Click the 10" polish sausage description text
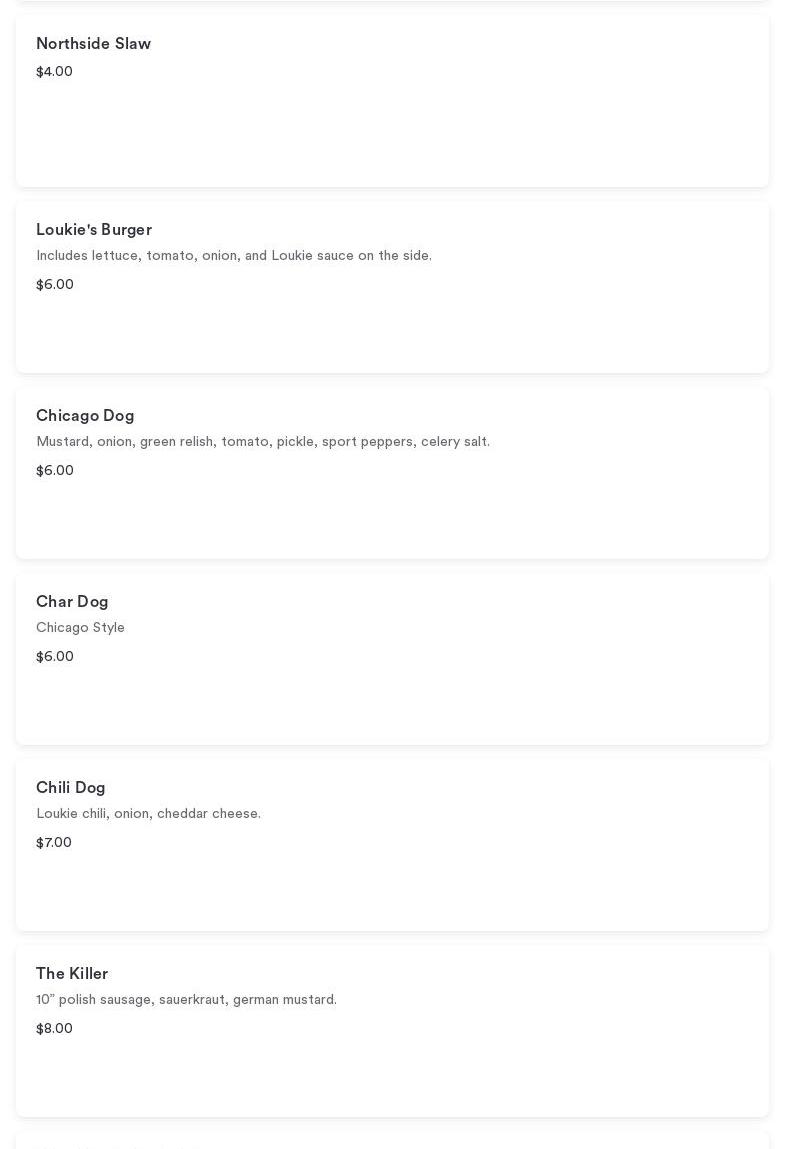The image size is (785, 1149). [186, 1000]
